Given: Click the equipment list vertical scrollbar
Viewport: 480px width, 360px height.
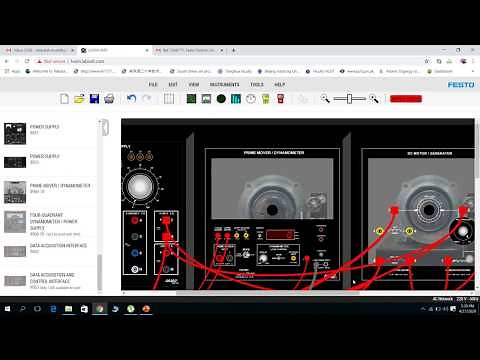Looking at the screenshot, I should click(99, 272).
